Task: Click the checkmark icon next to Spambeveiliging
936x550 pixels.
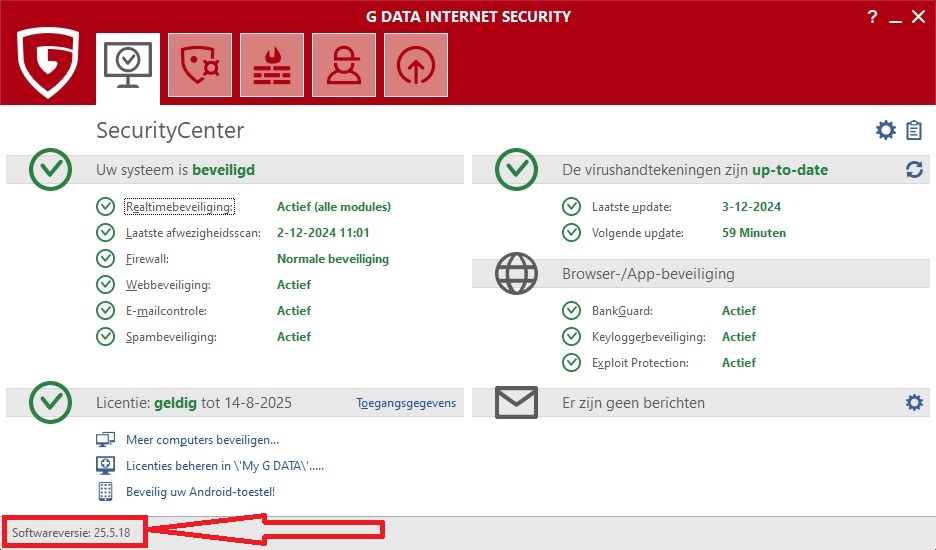Action: point(105,336)
